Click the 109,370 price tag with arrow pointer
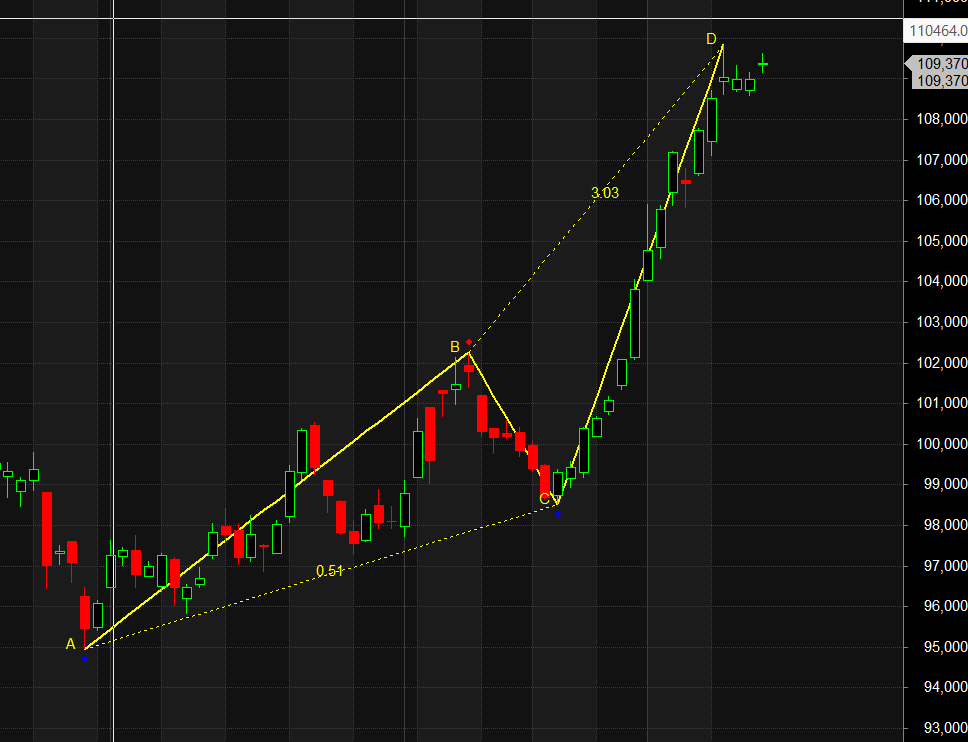Screen dimensions: 968x742 click(937, 64)
